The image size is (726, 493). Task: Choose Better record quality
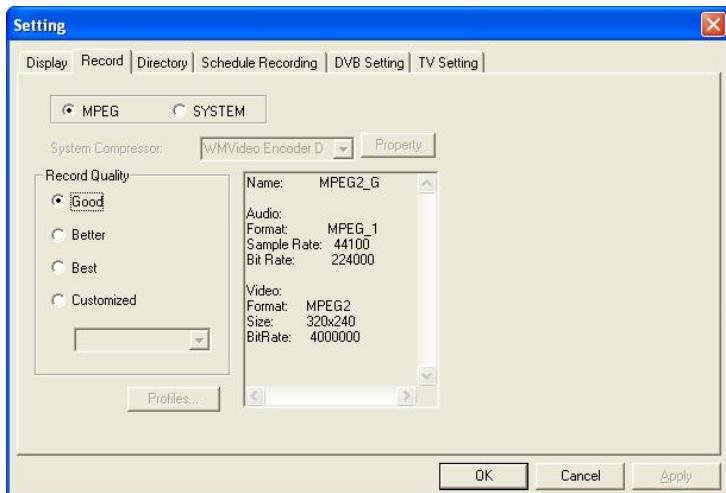(58, 235)
